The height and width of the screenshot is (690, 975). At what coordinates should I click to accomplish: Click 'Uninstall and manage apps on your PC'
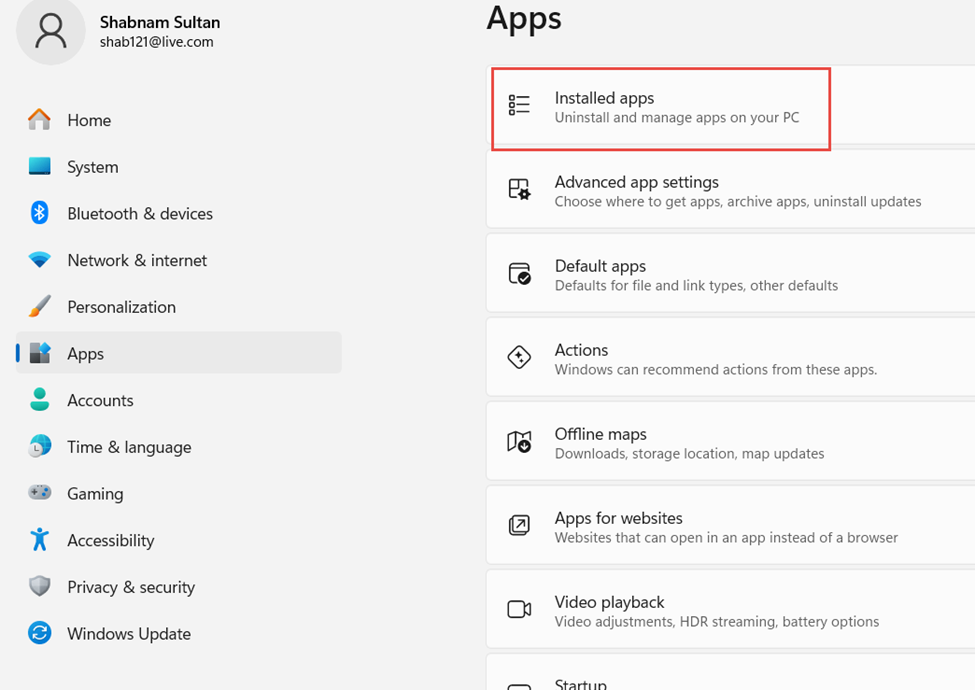click(677, 117)
